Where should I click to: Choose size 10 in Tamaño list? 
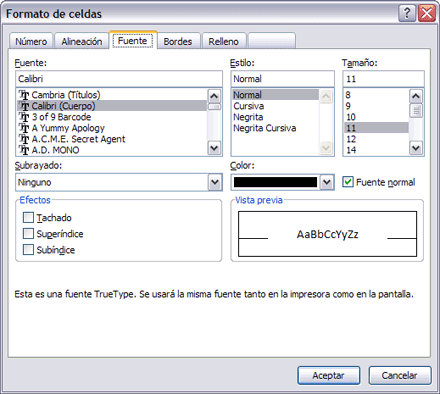tap(376, 117)
